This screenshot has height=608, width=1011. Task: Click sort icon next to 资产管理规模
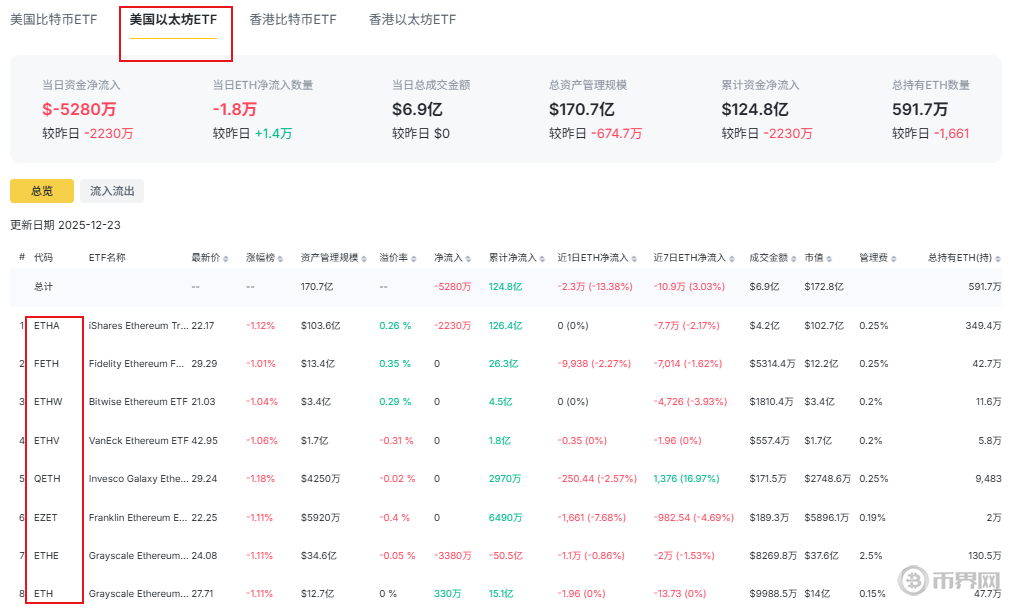point(364,258)
